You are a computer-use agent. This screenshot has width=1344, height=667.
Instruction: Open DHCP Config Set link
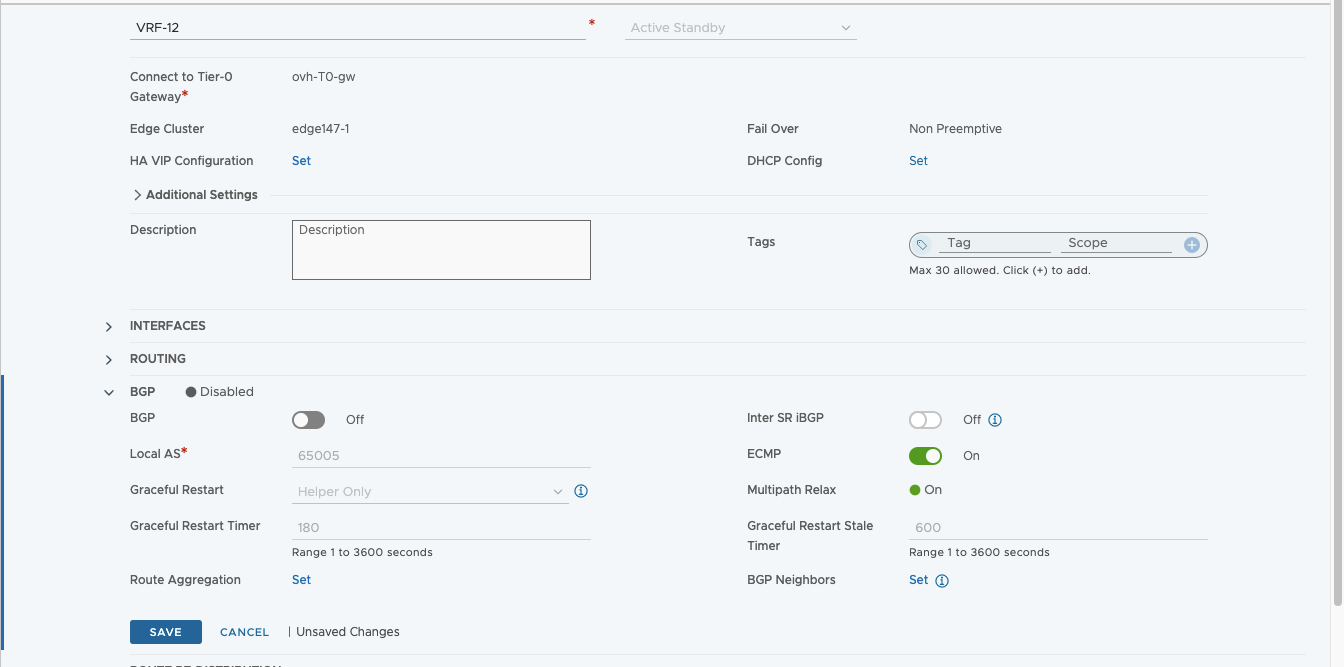tap(918, 161)
